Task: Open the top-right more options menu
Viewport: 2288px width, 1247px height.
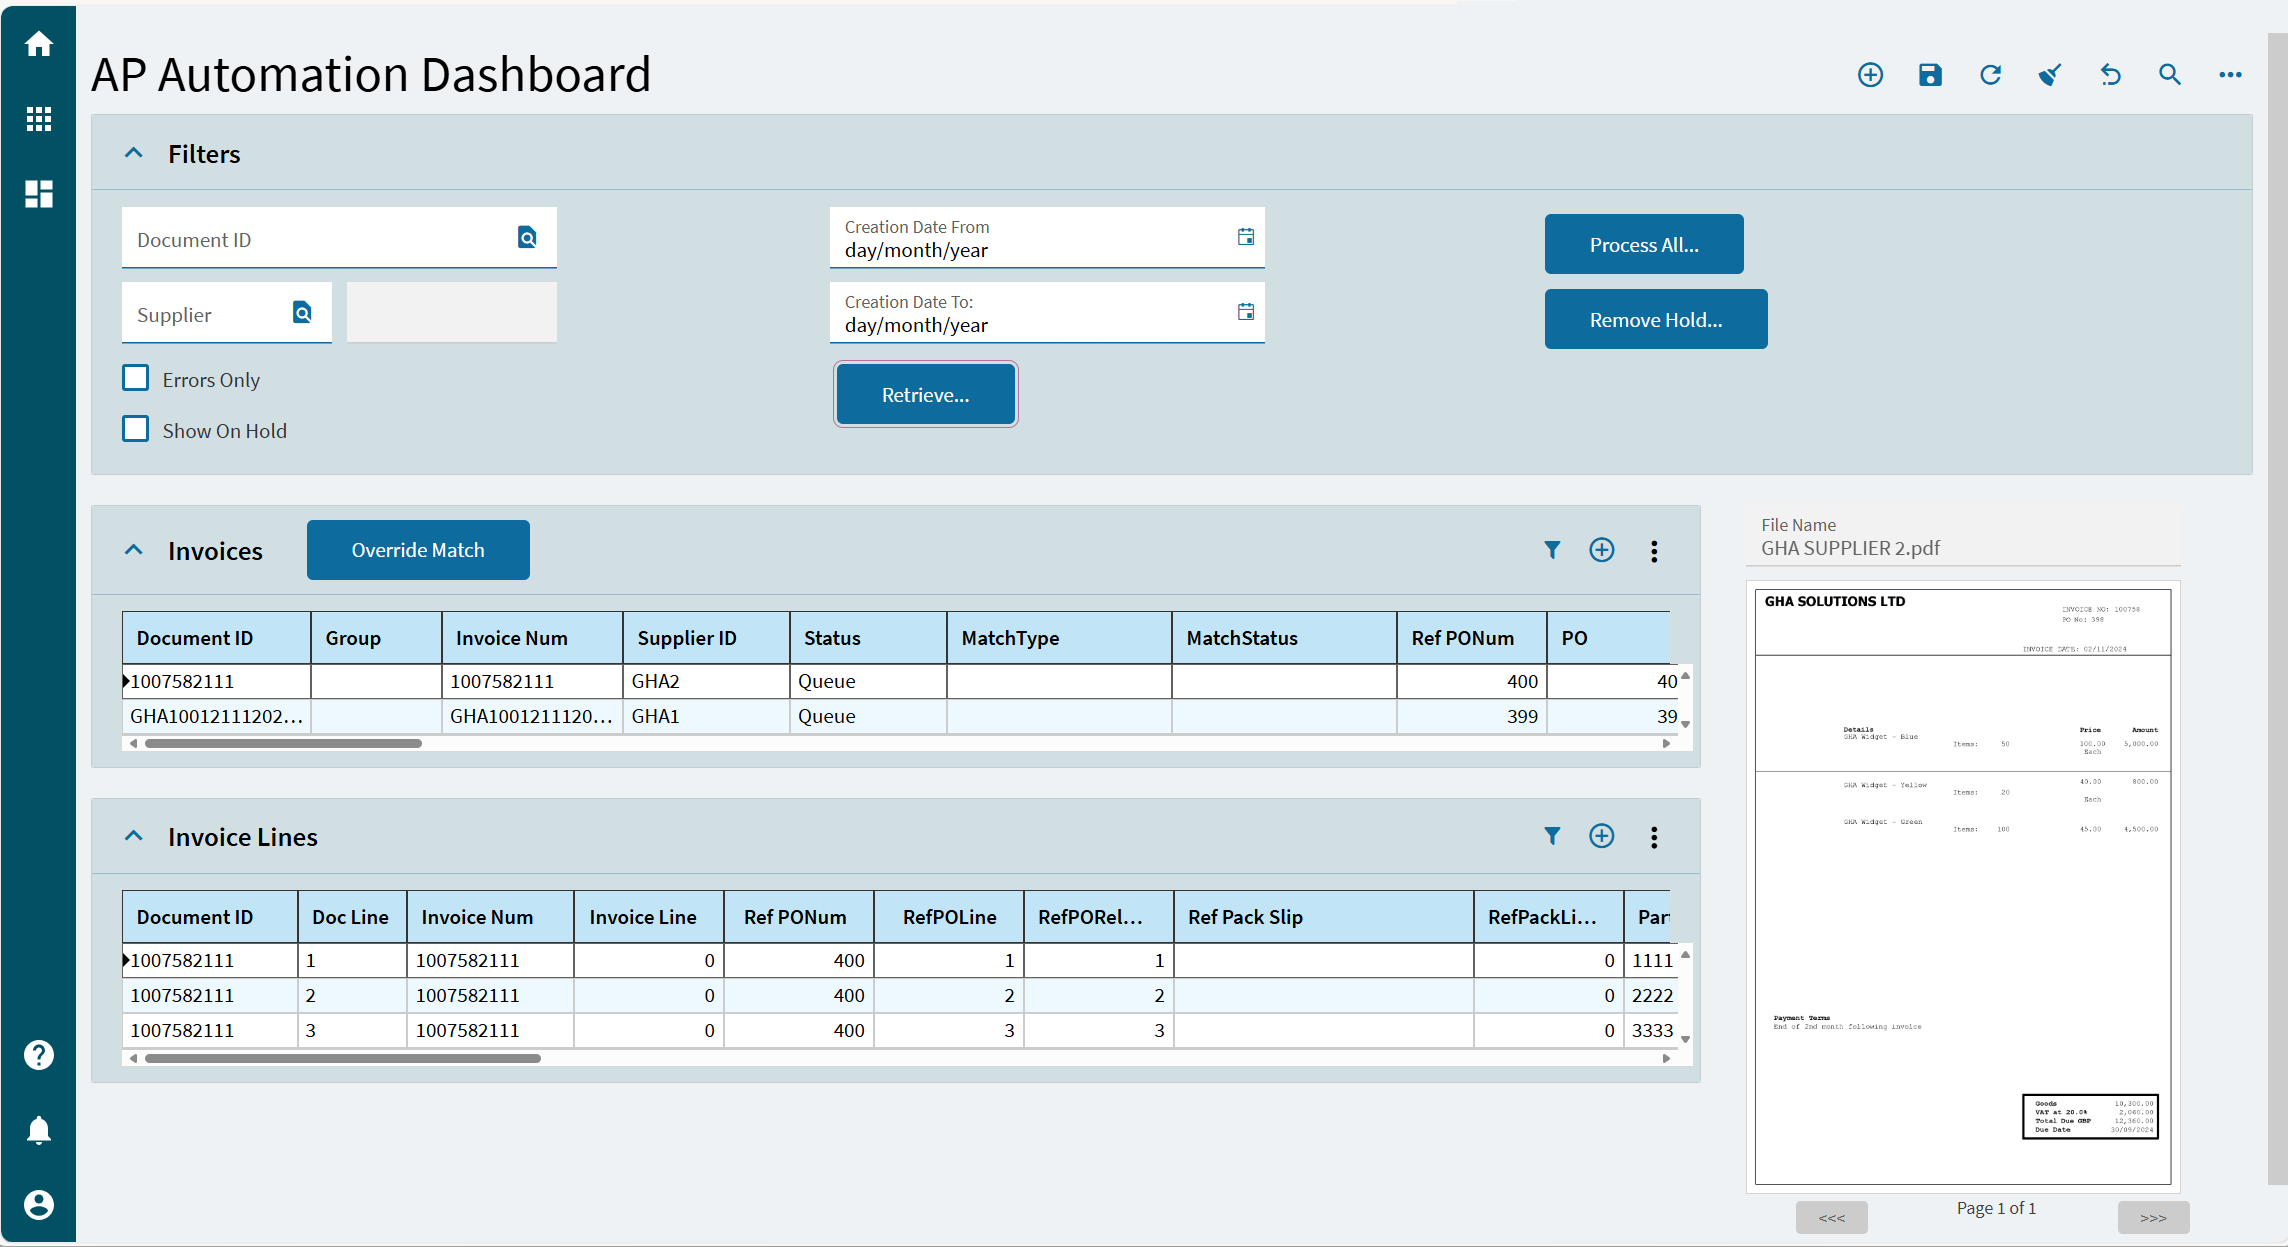Action: 2229,75
